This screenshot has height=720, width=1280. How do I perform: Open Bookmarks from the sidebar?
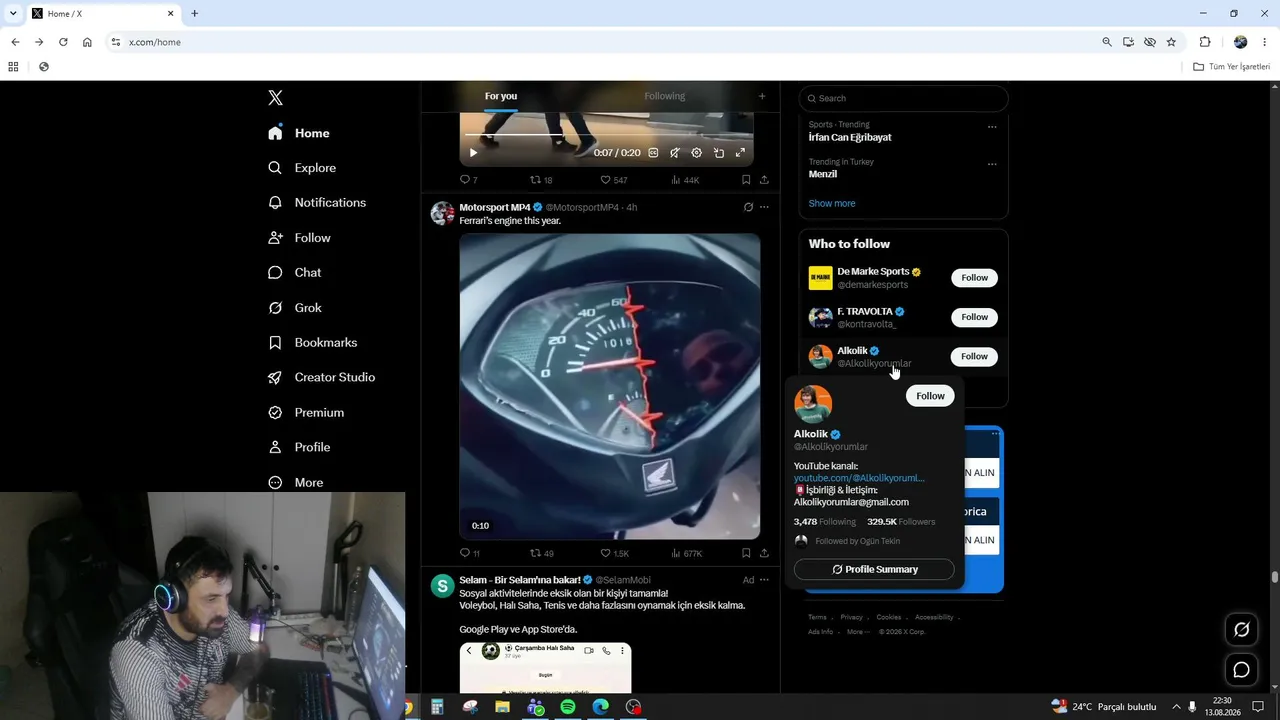312,343
